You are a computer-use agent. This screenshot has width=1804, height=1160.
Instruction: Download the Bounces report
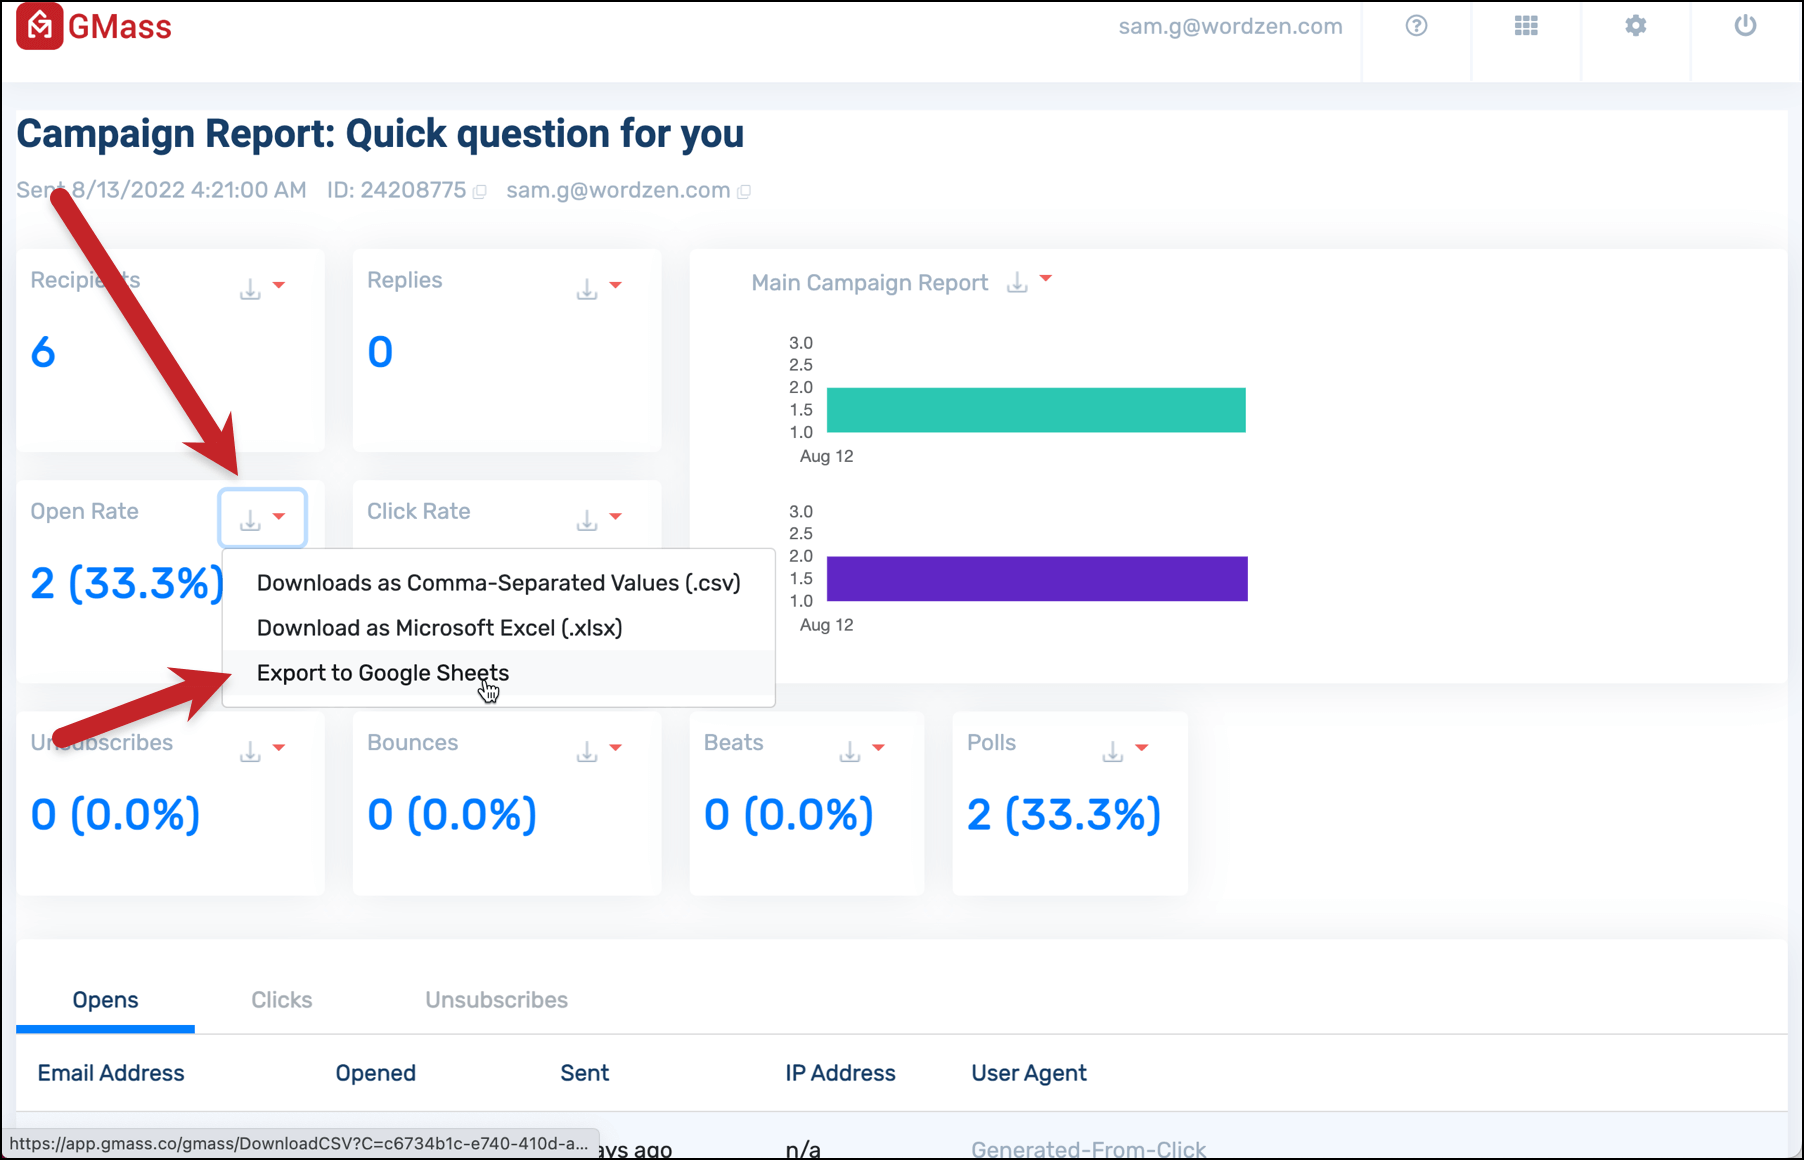pos(587,751)
